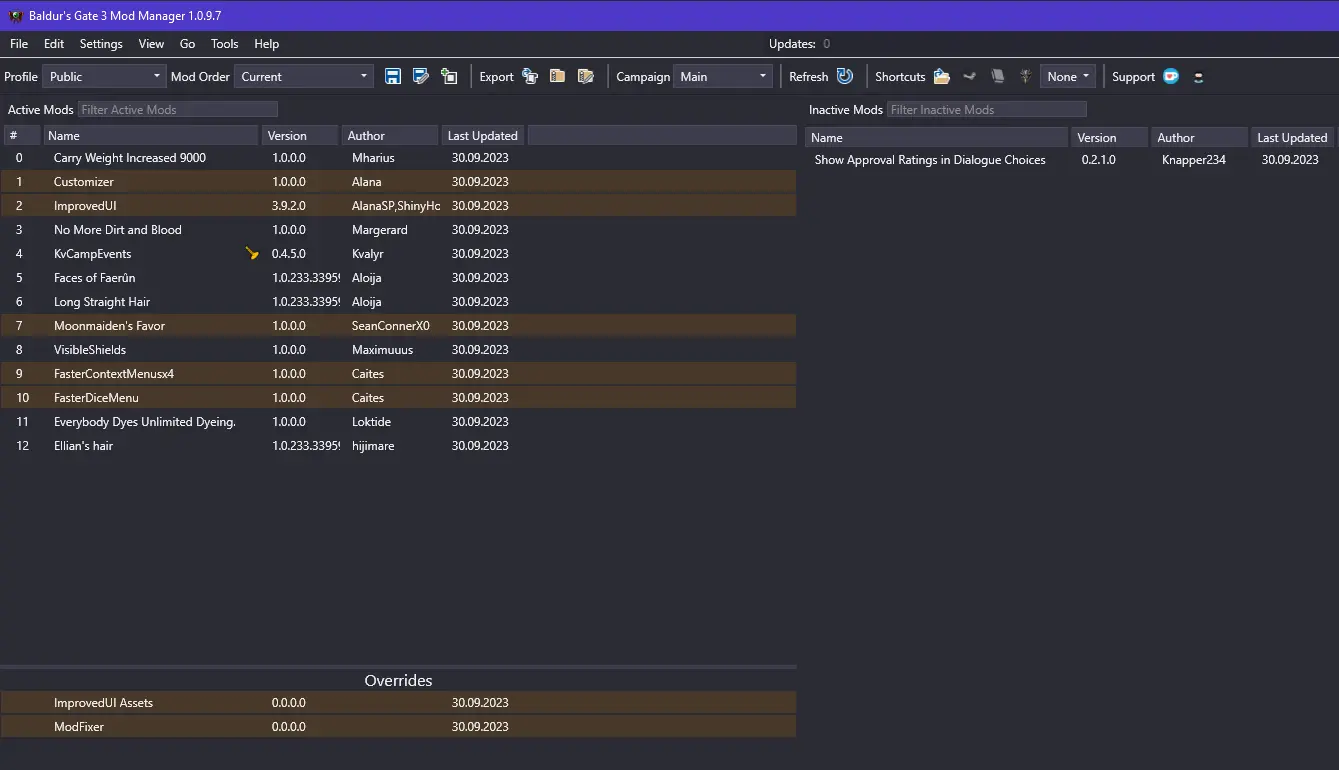Click the second Export icon, the yellow folder
The image size is (1339, 770).
click(x=558, y=76)
